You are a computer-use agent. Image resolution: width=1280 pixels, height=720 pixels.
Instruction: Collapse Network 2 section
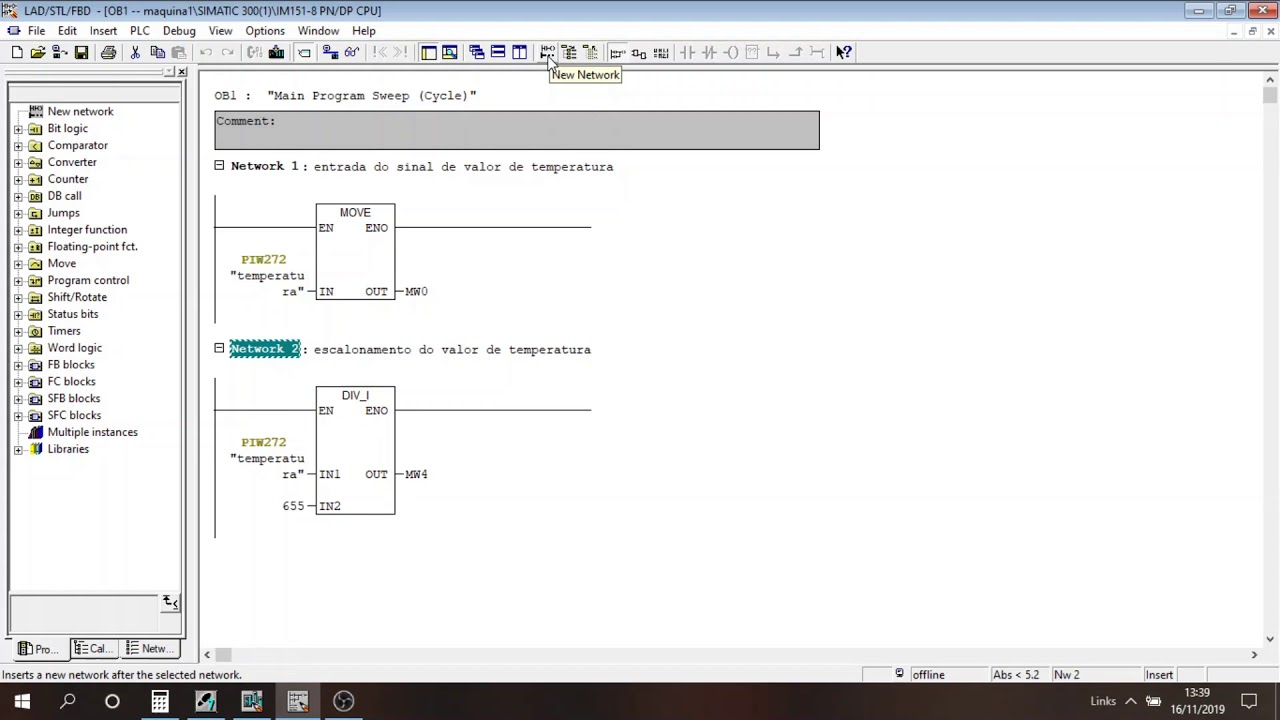pyautogui.click(x=219, y=348)
